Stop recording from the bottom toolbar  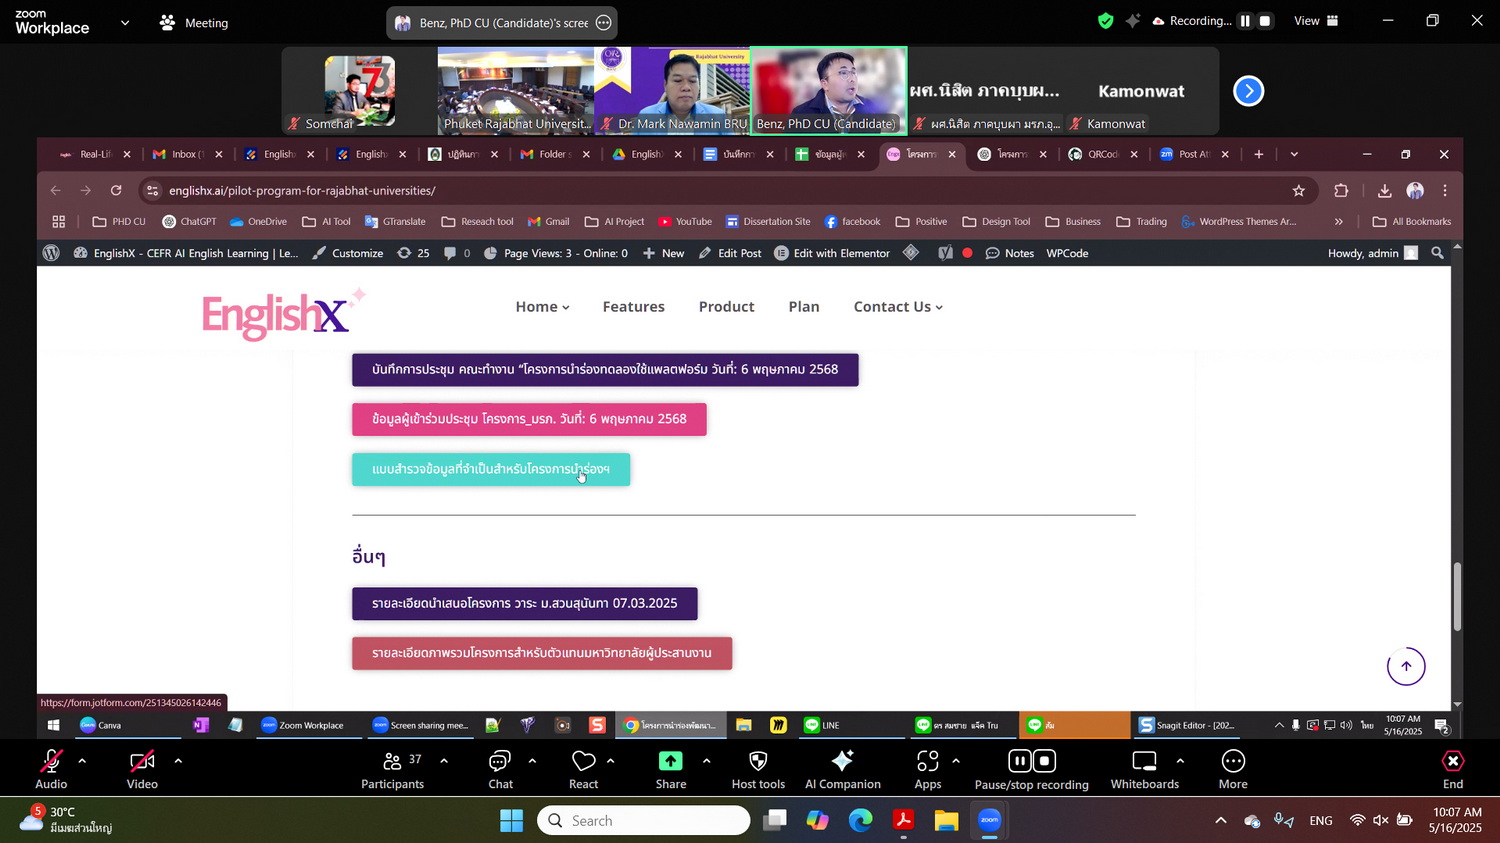(x=1044, y=761)
